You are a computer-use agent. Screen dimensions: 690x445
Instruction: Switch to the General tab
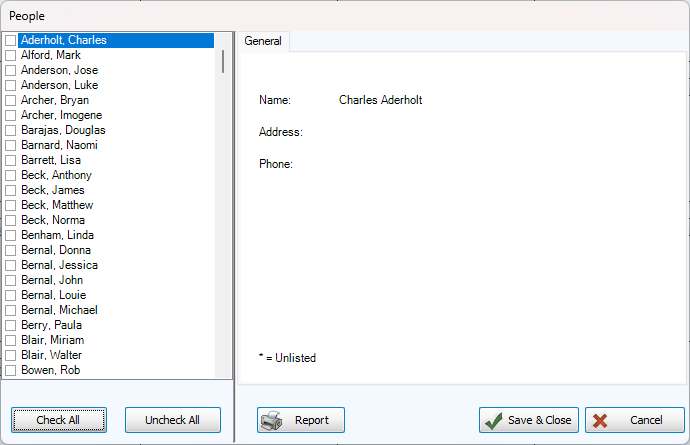tap(263, 41)
